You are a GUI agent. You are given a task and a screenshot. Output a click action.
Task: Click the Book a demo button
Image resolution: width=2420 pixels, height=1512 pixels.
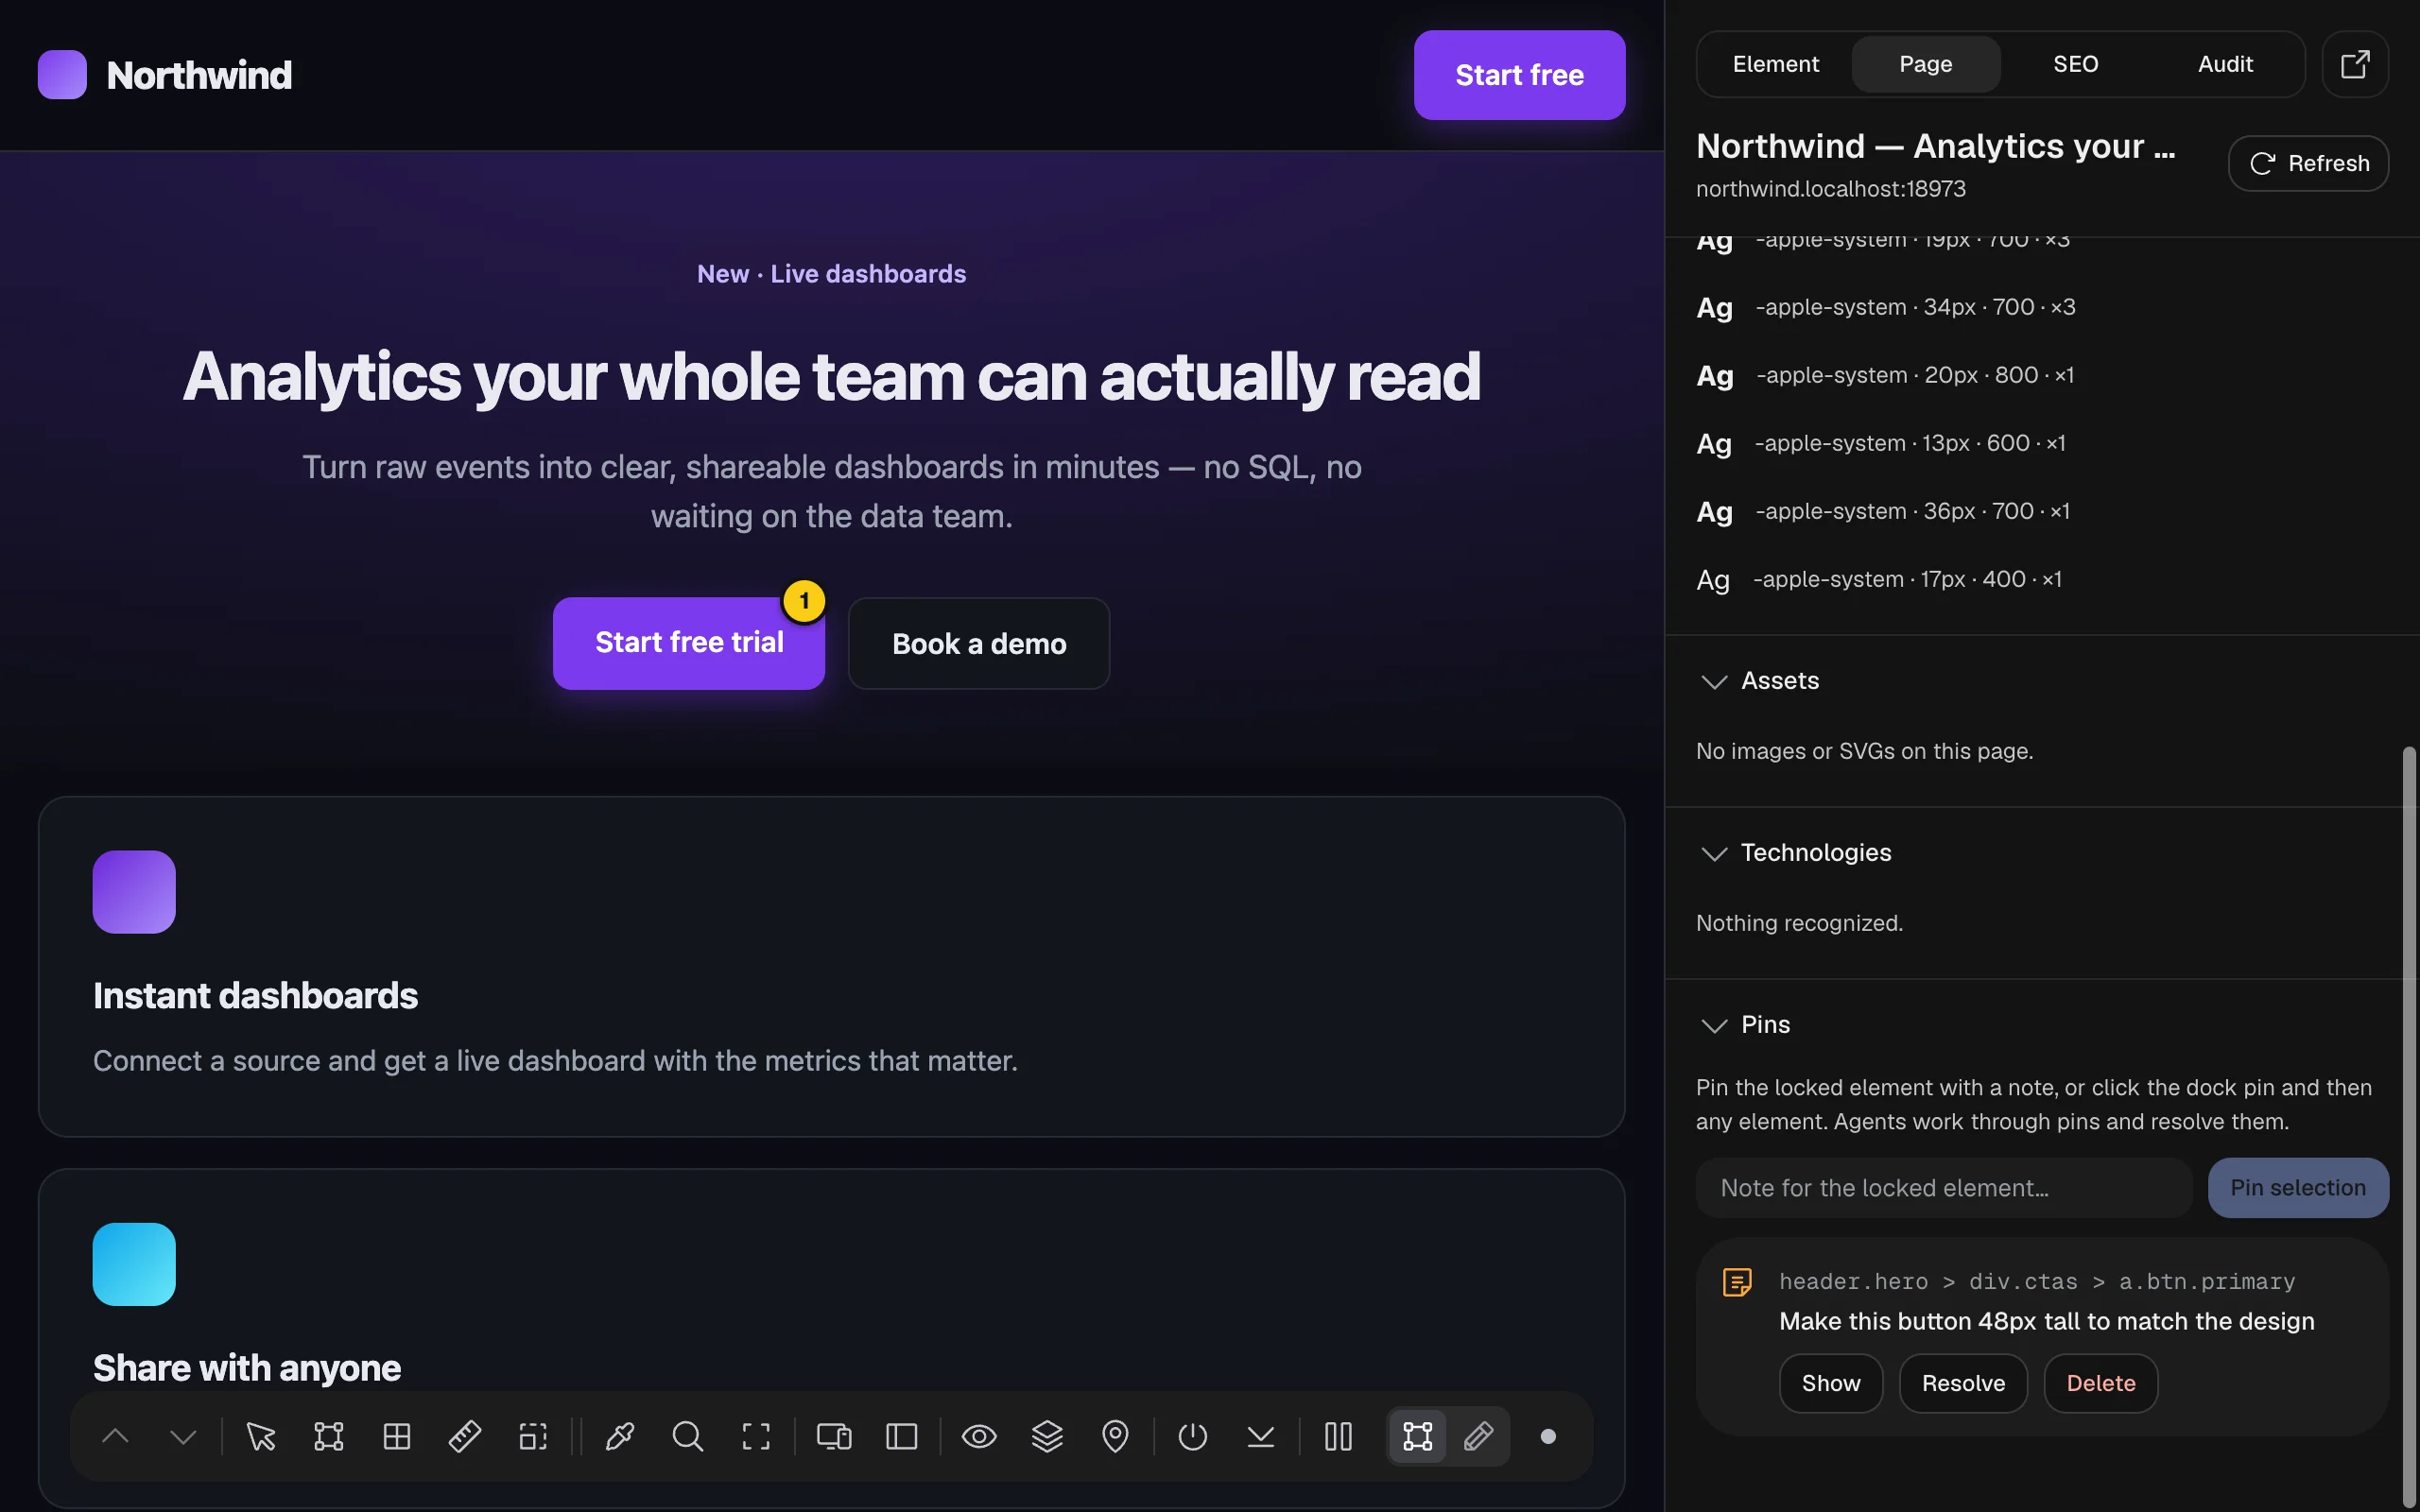[979, 643]
